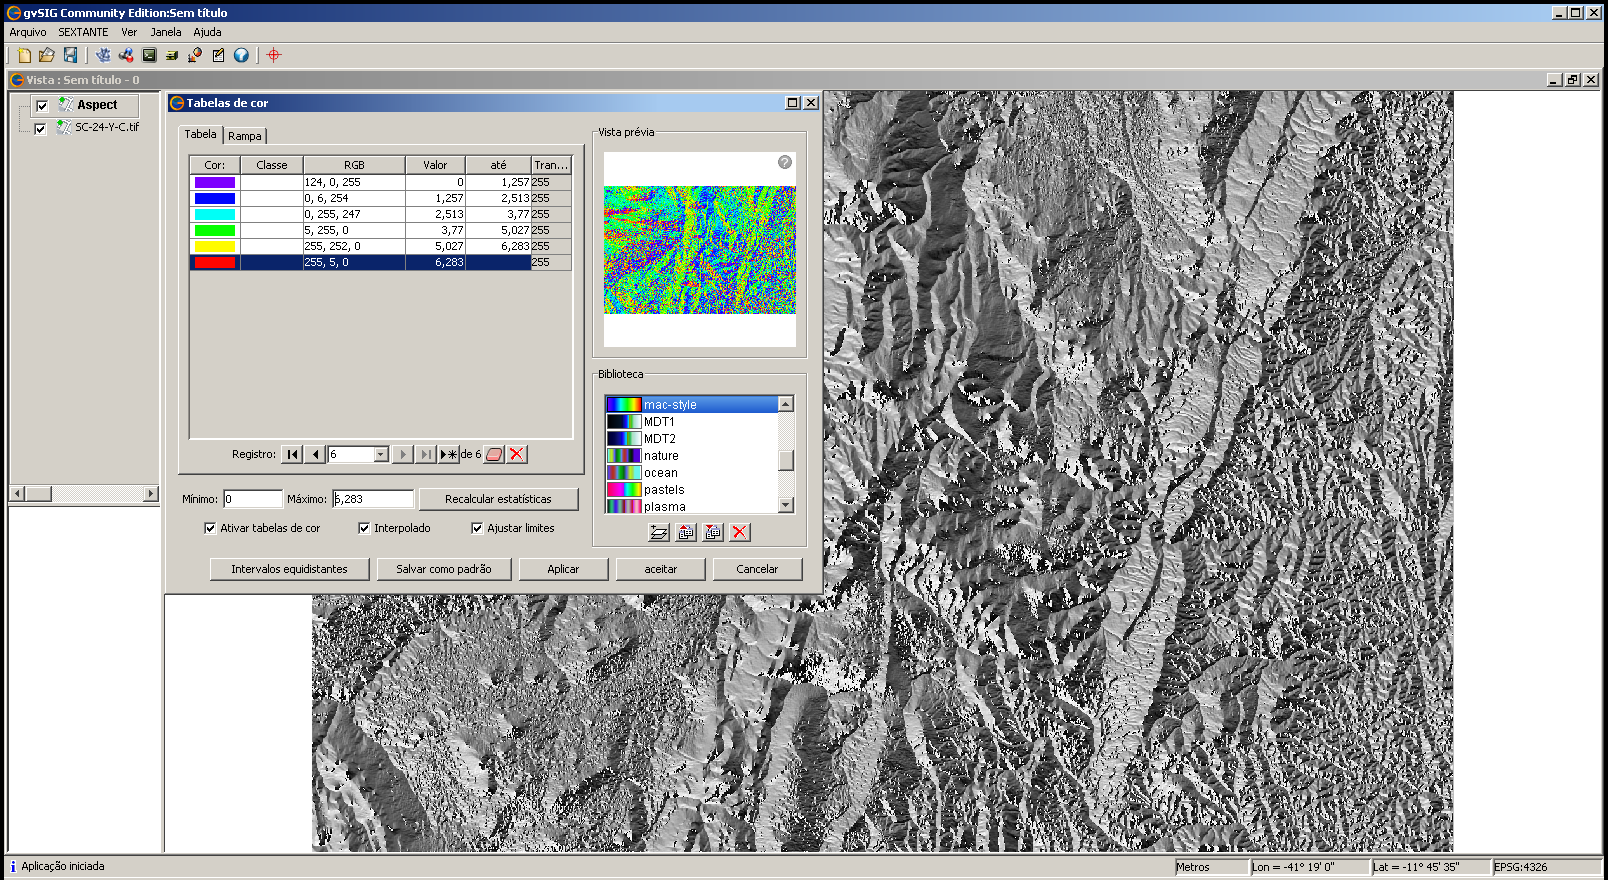Go to first record in Registro navigator
This screenshot has height=880, width=1608.
(x=292, y=454)
